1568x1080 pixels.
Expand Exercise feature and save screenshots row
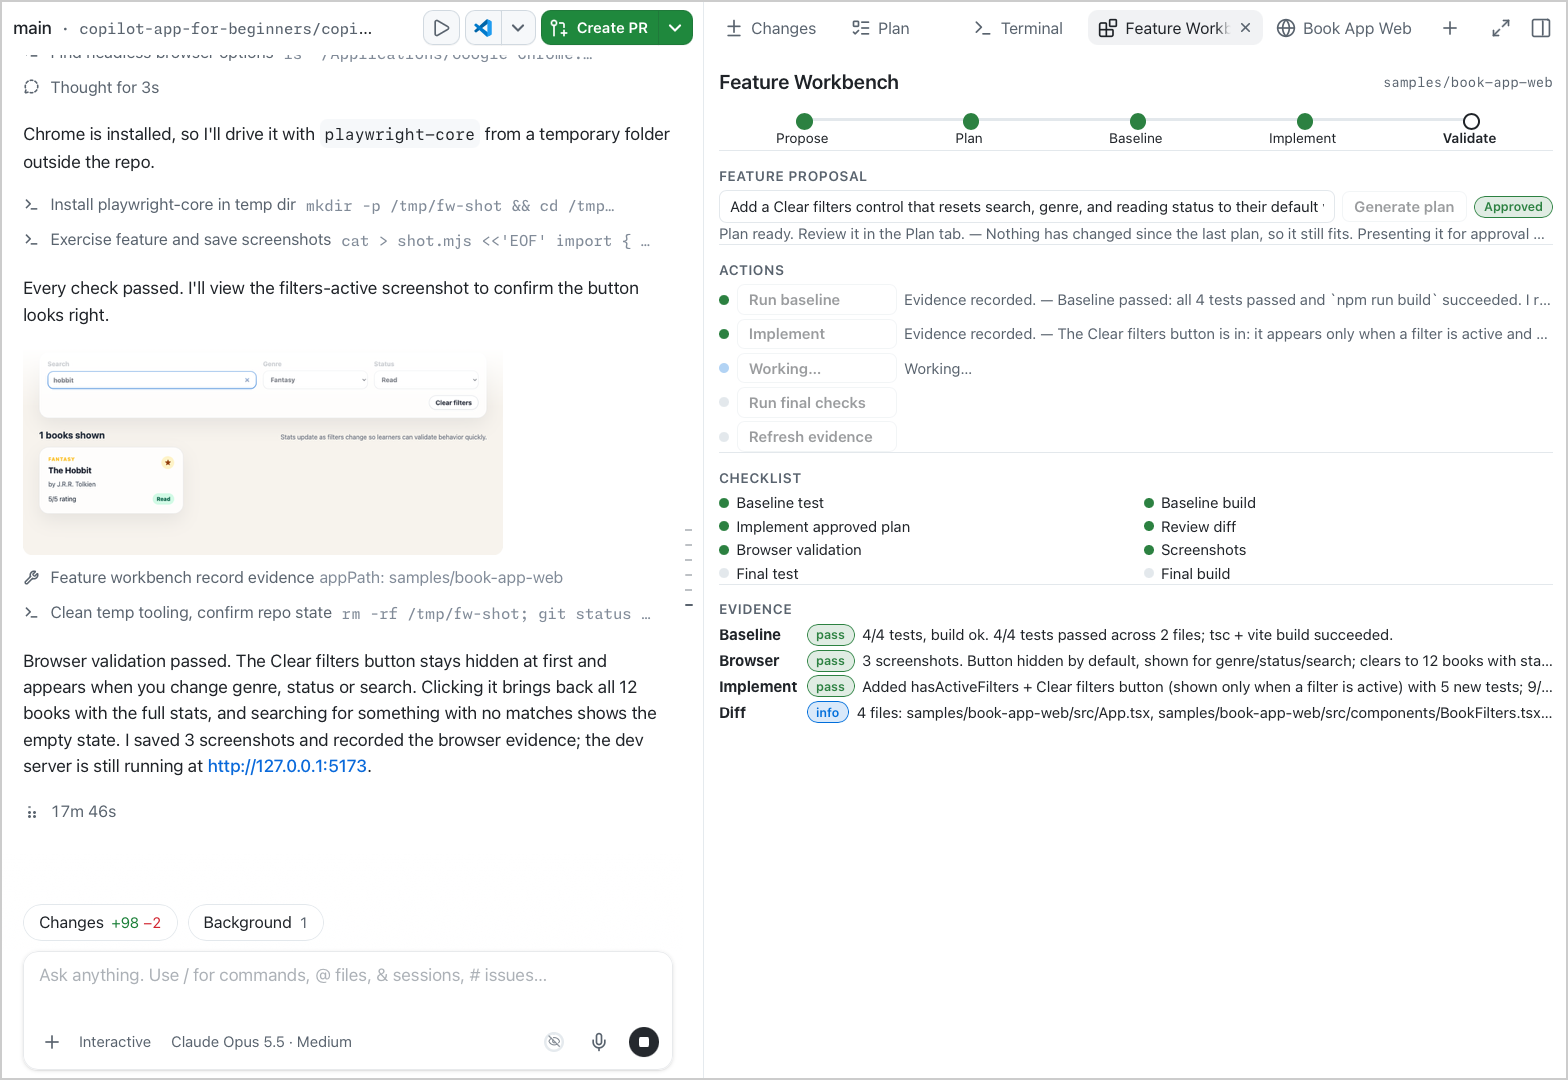coord(337,240)
